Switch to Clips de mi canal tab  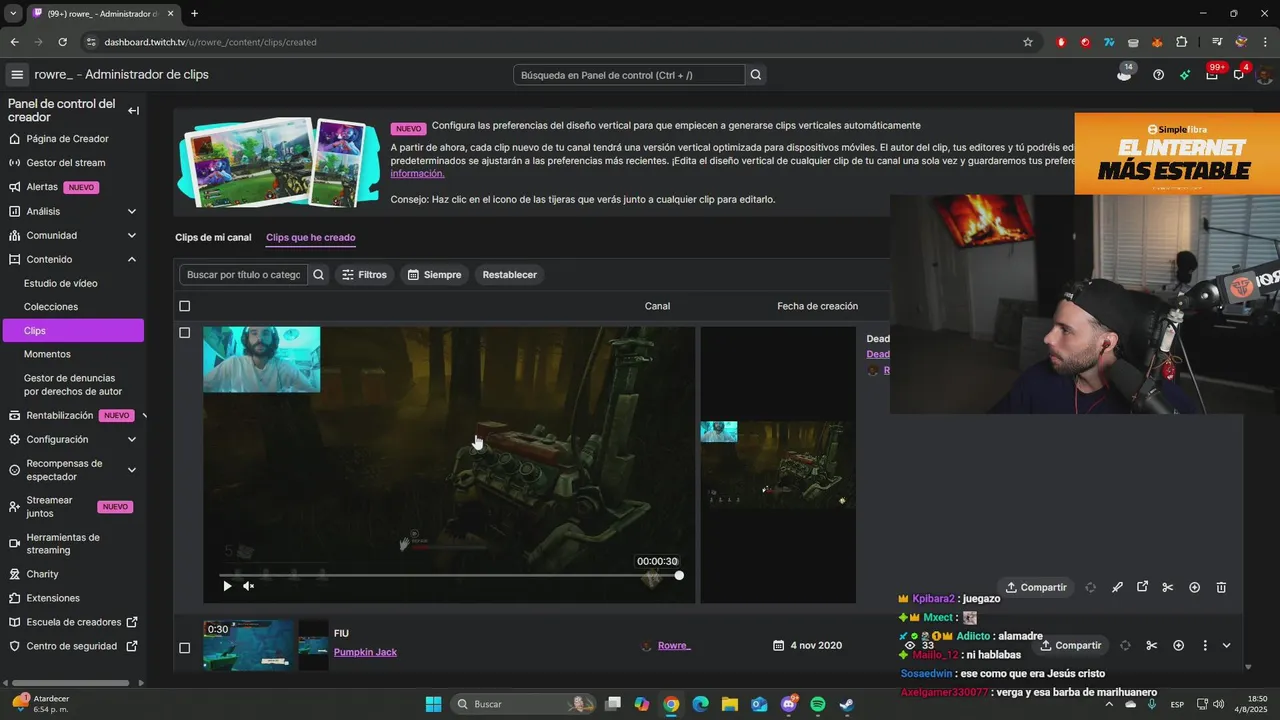pos(213,238)
